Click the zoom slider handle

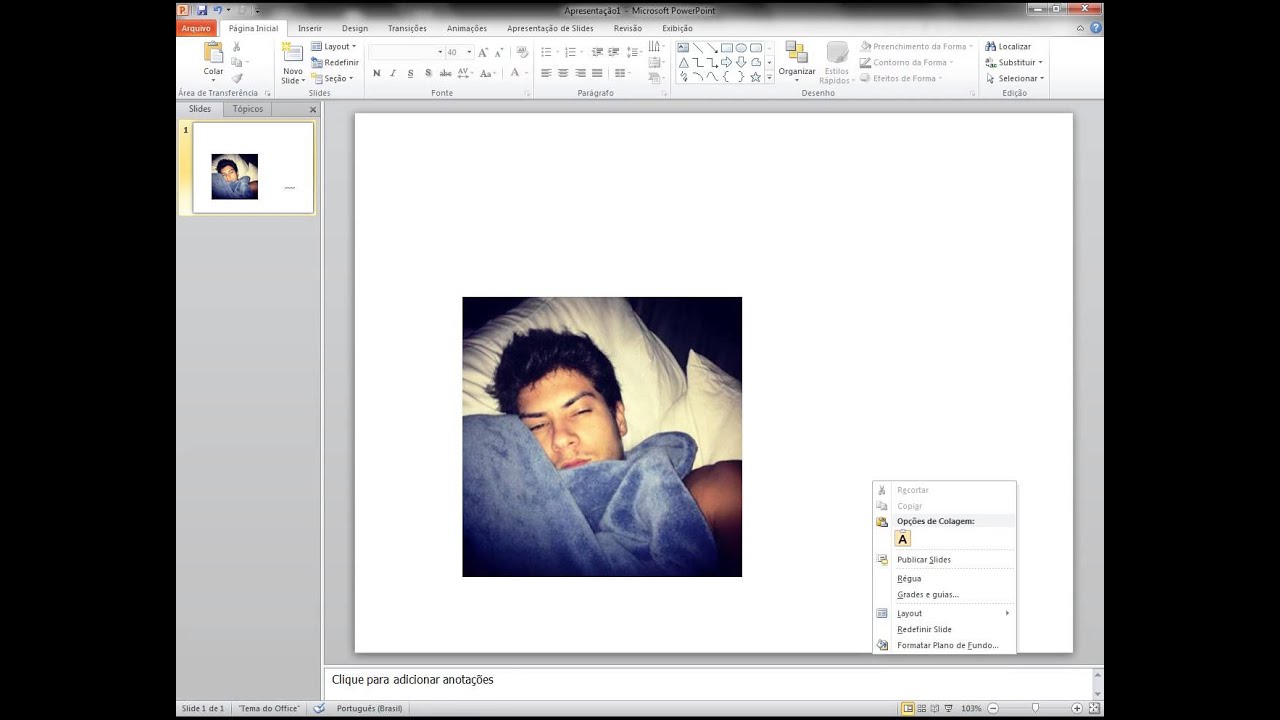point(1035,708)
